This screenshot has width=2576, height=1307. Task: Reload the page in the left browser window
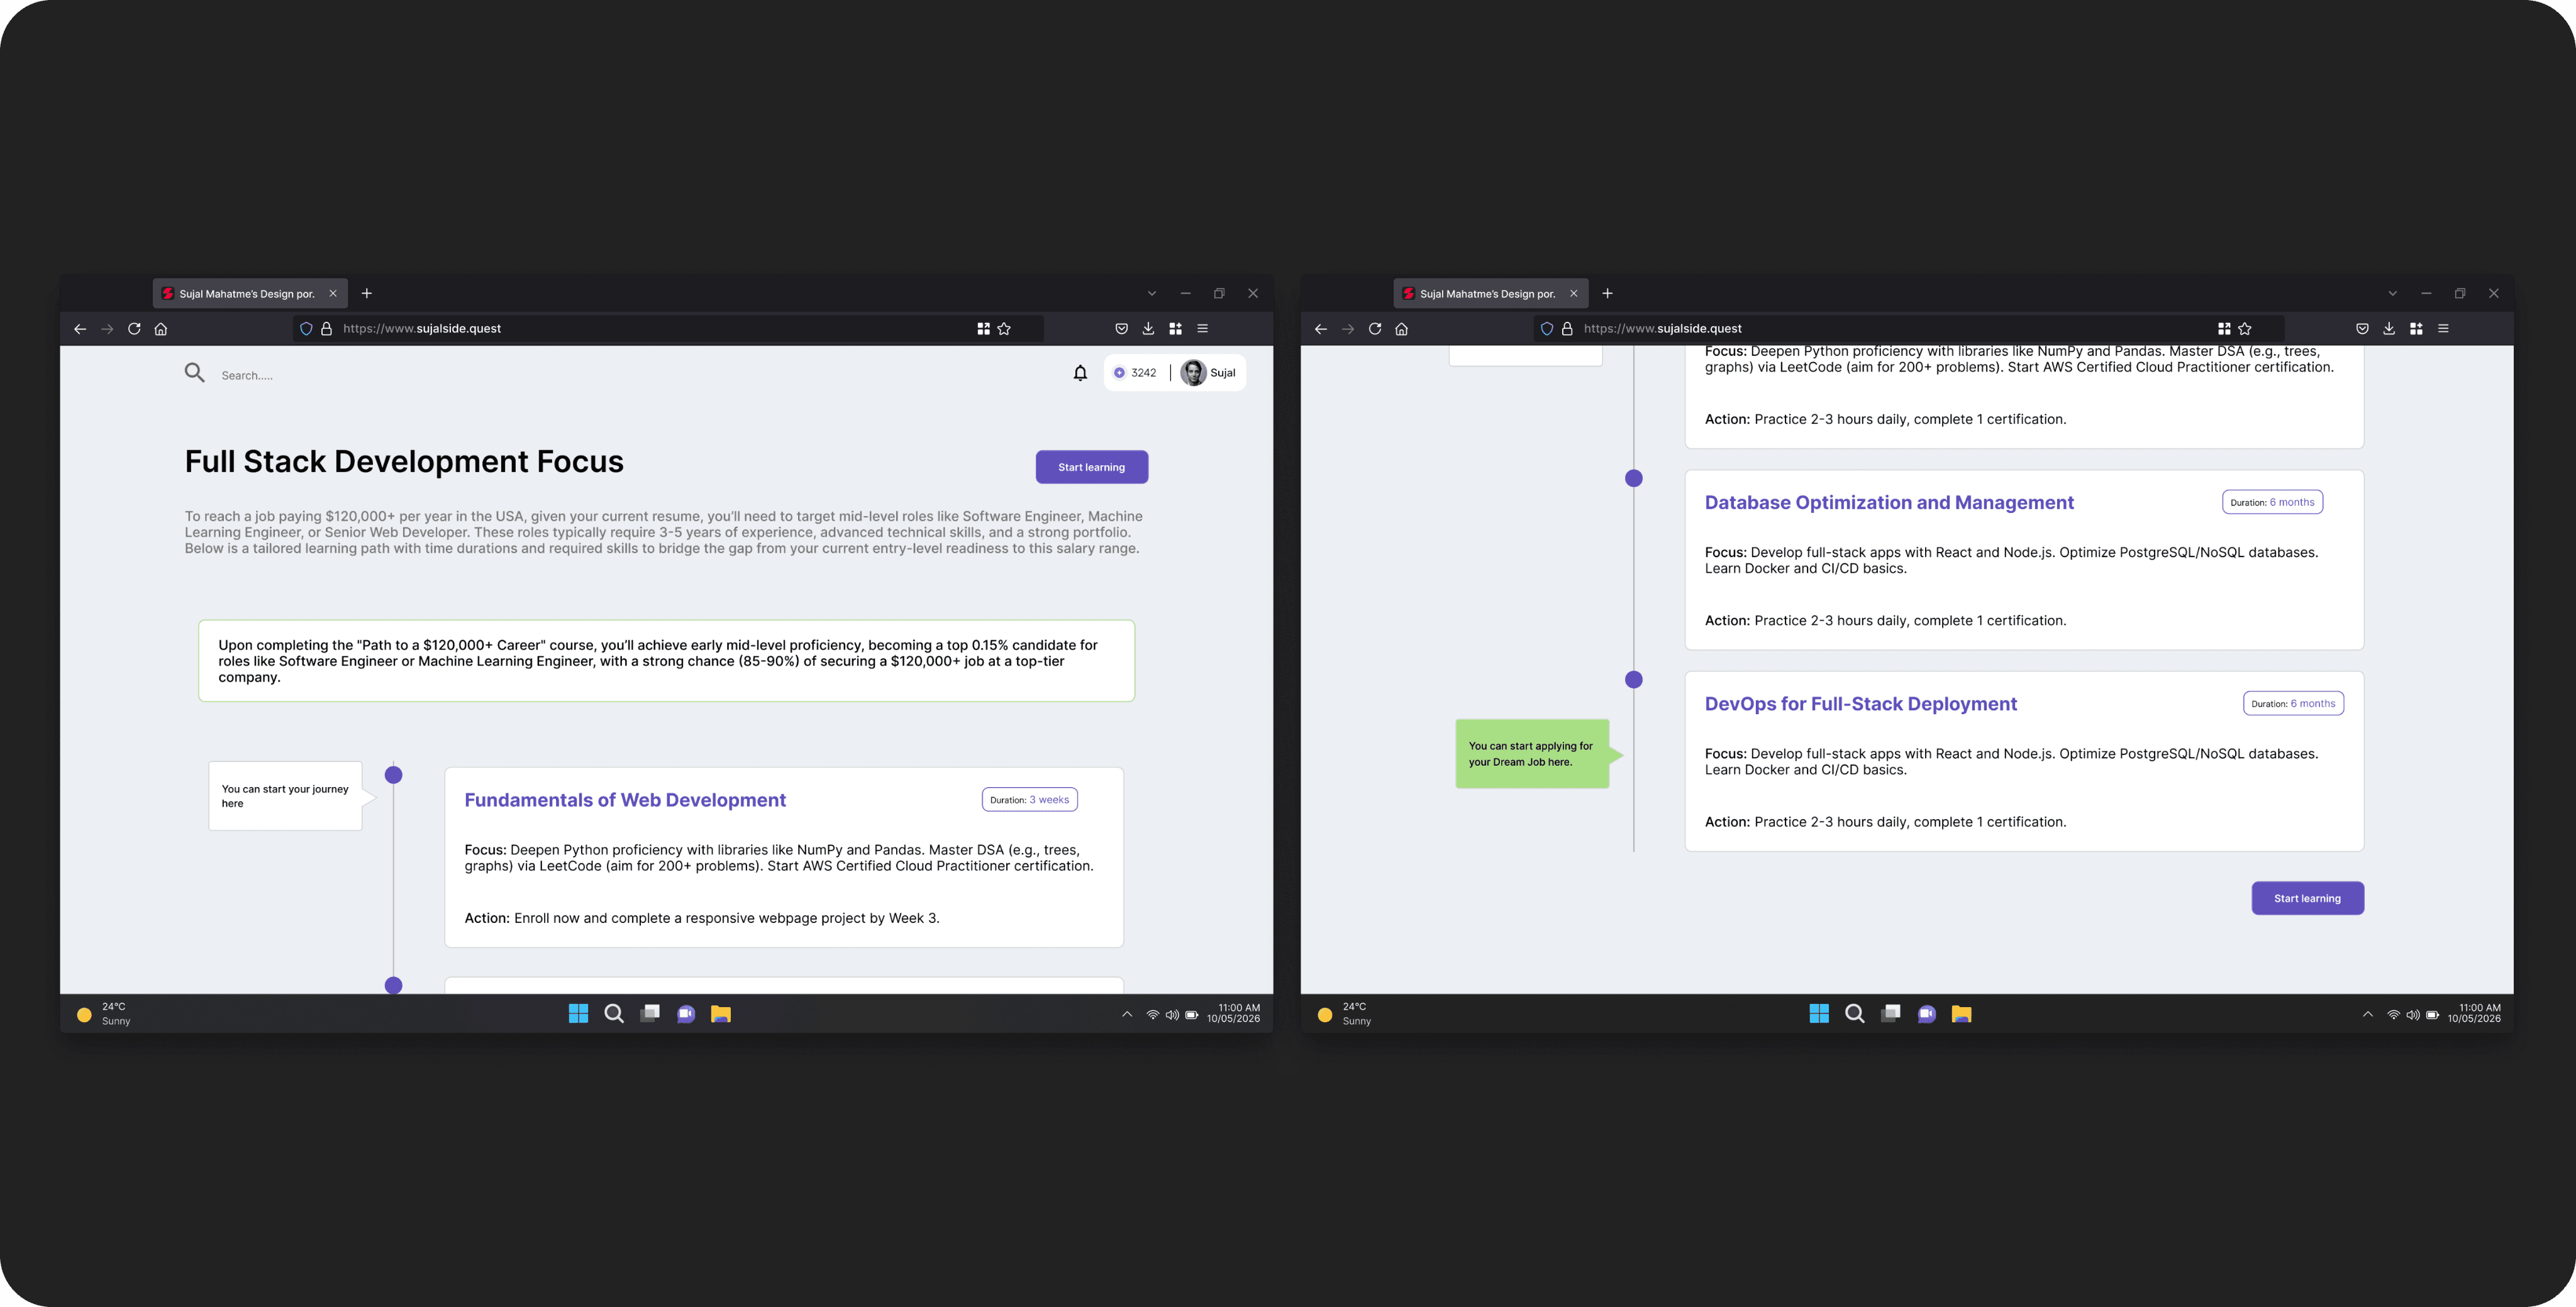134,329
